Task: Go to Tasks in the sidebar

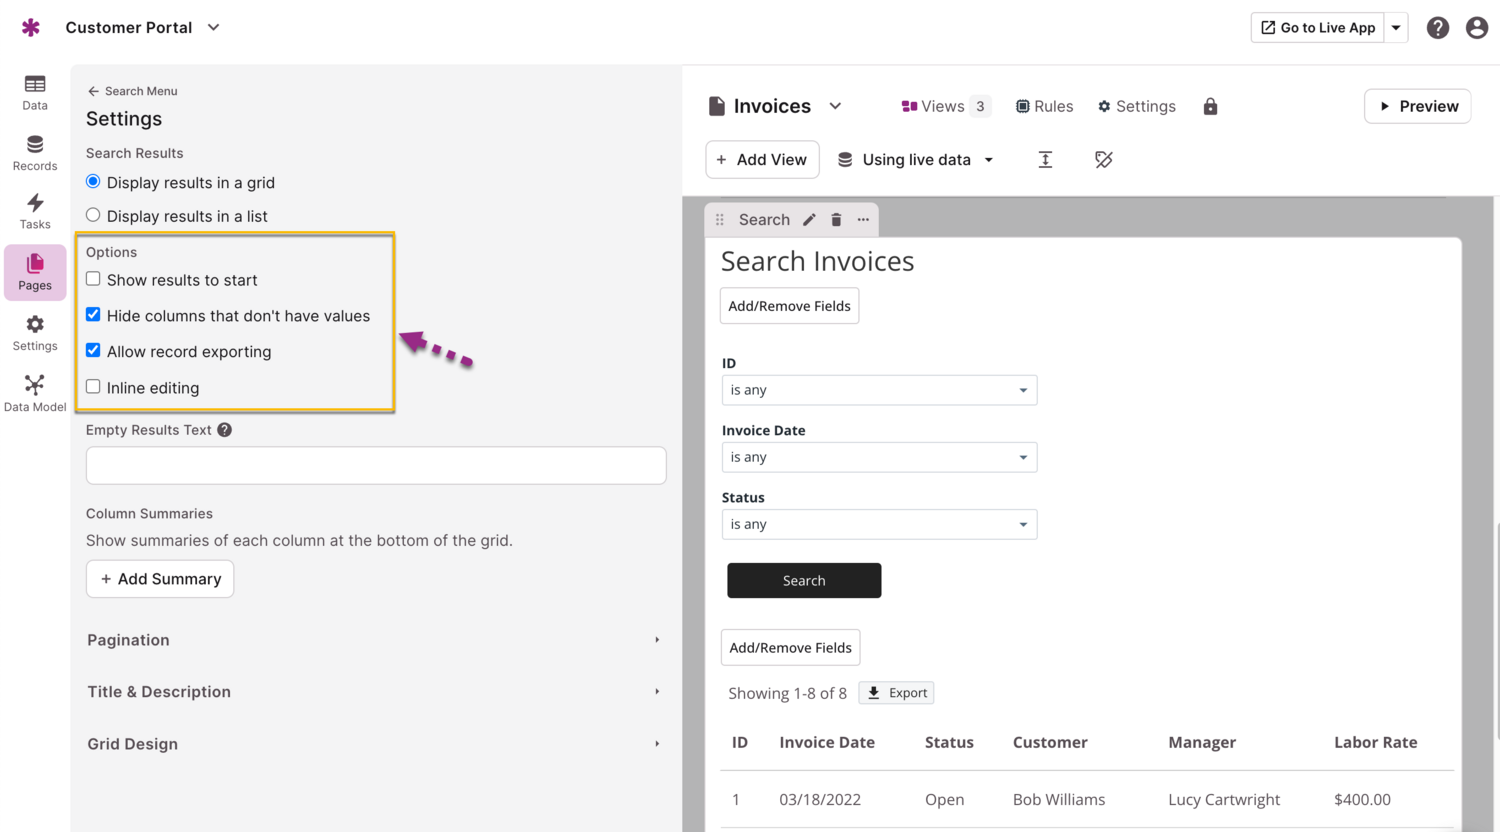Action: pos(35,211)
